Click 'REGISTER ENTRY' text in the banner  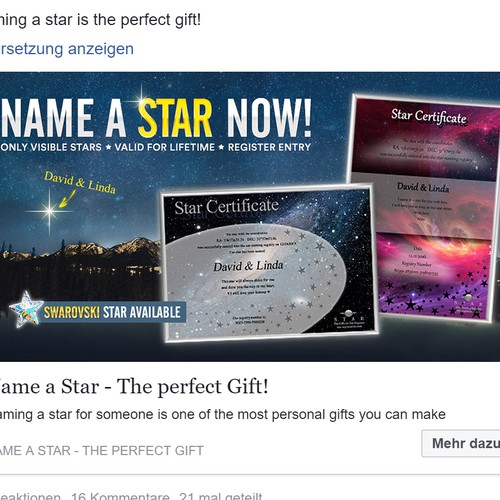[x=269, y=147]
